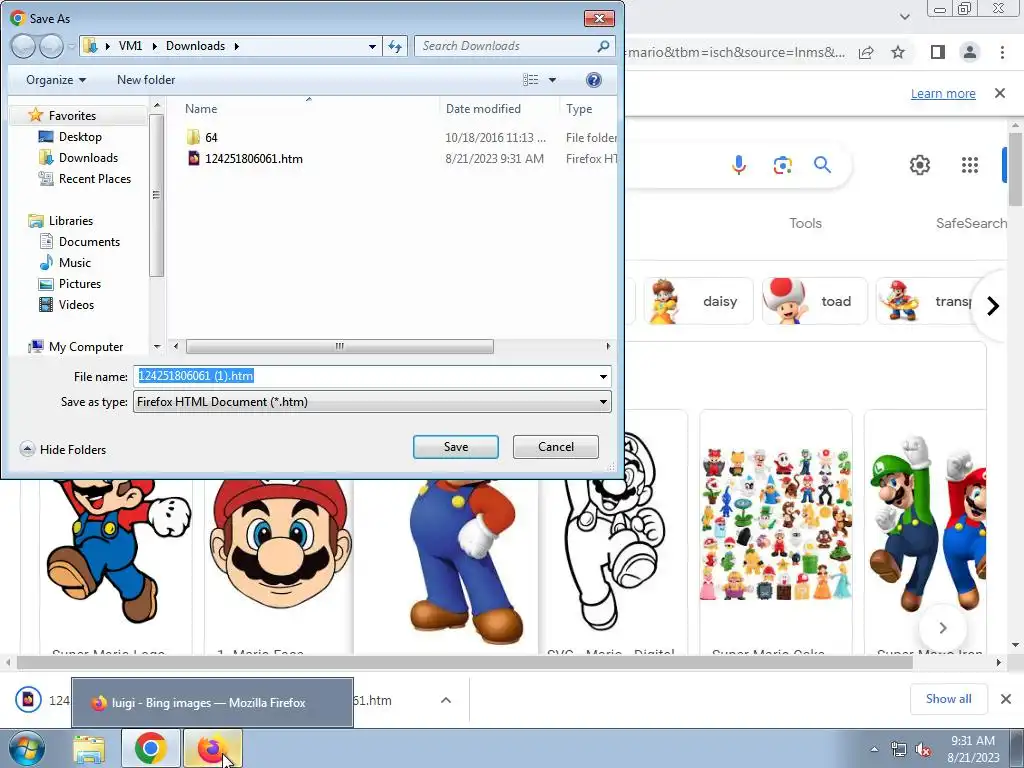Select Favorites in the navigation pane
The image size is (1024, 768).
[72, 116]
